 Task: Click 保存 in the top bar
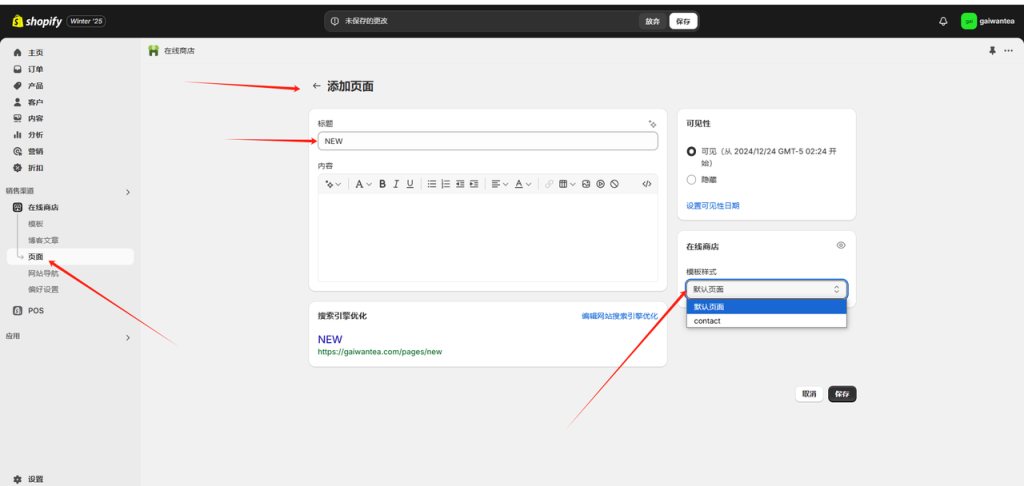point(683,22)
